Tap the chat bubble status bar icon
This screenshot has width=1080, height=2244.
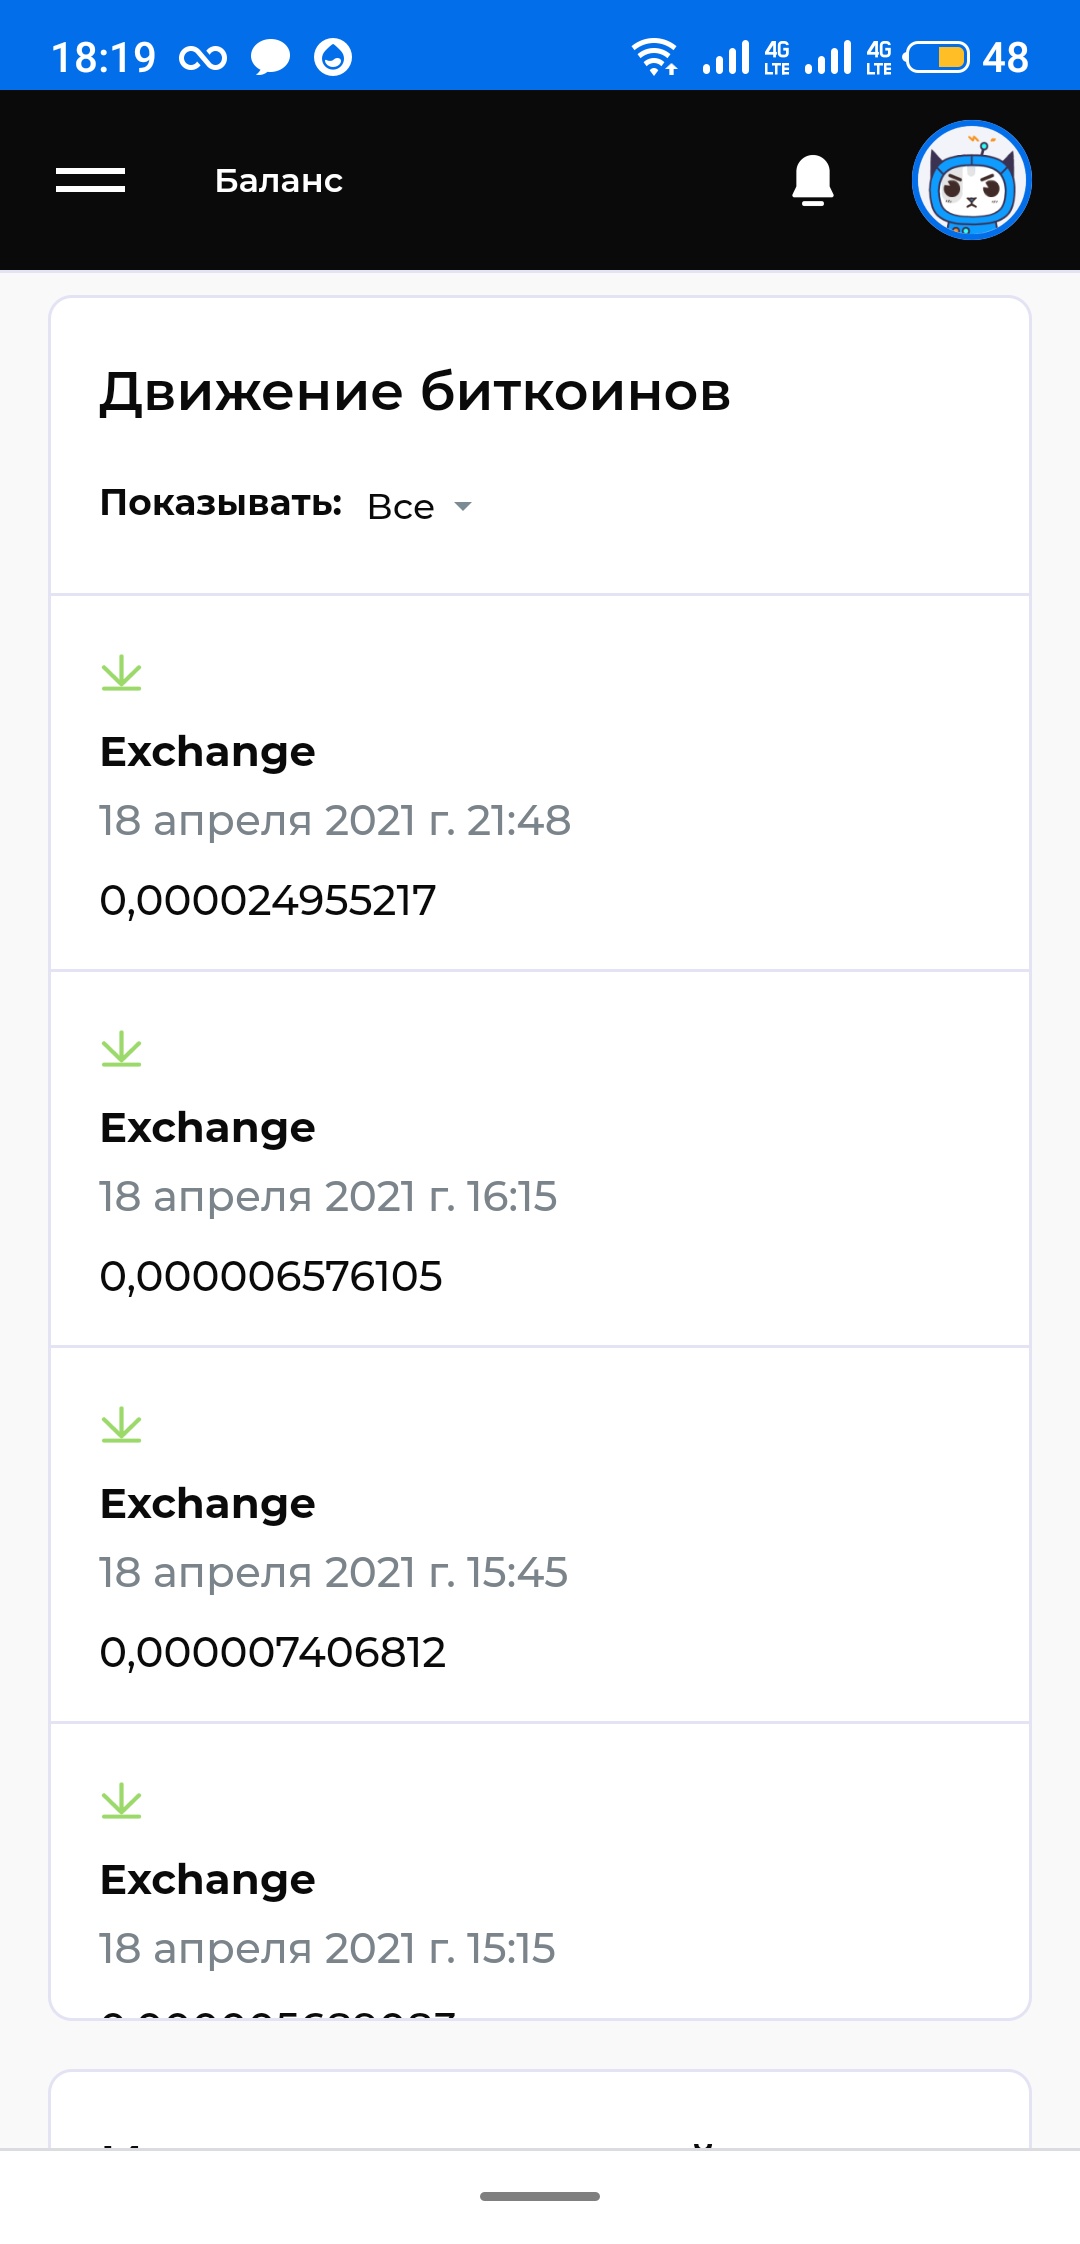pos(269,57)
